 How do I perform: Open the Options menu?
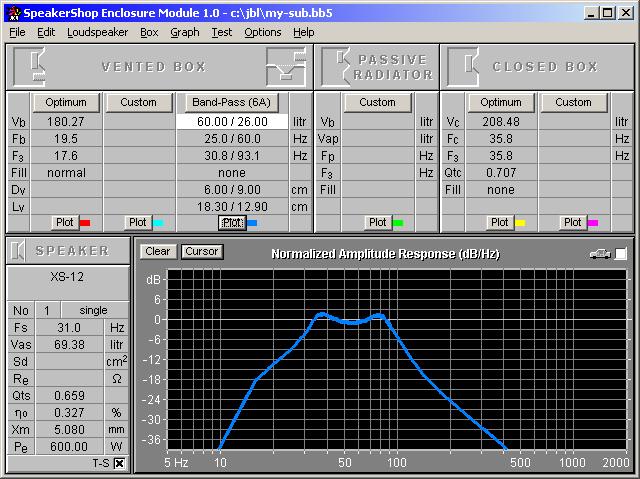point(262,32)
